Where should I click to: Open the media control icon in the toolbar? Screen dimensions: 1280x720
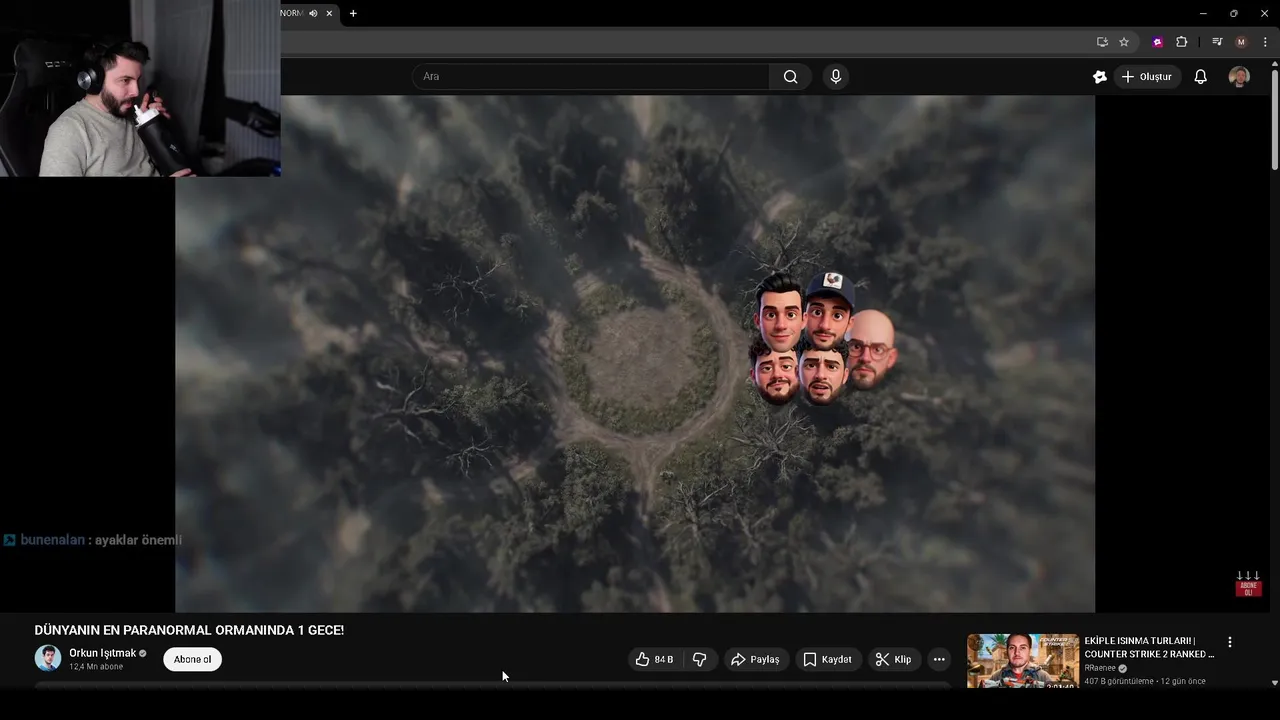coord(1217,42)
